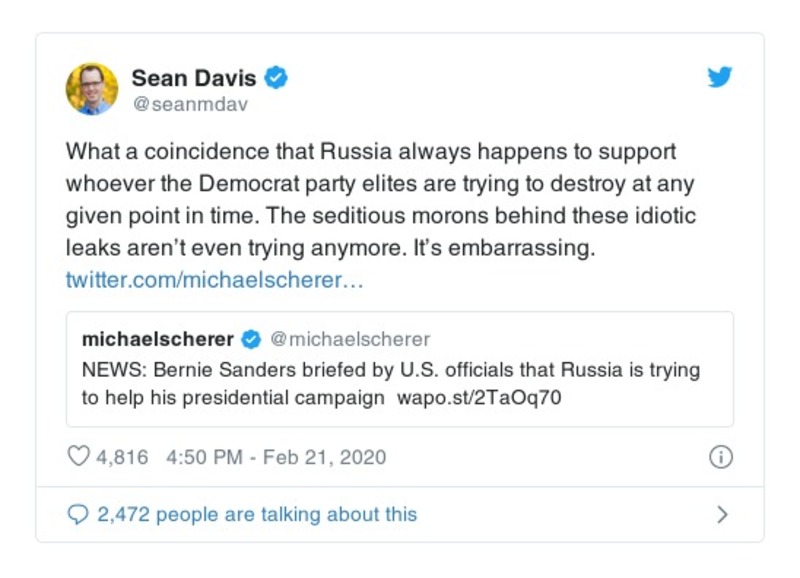Click the quoted michaelscherer username
Screen dimensions: 800x578
coord(158,338)
